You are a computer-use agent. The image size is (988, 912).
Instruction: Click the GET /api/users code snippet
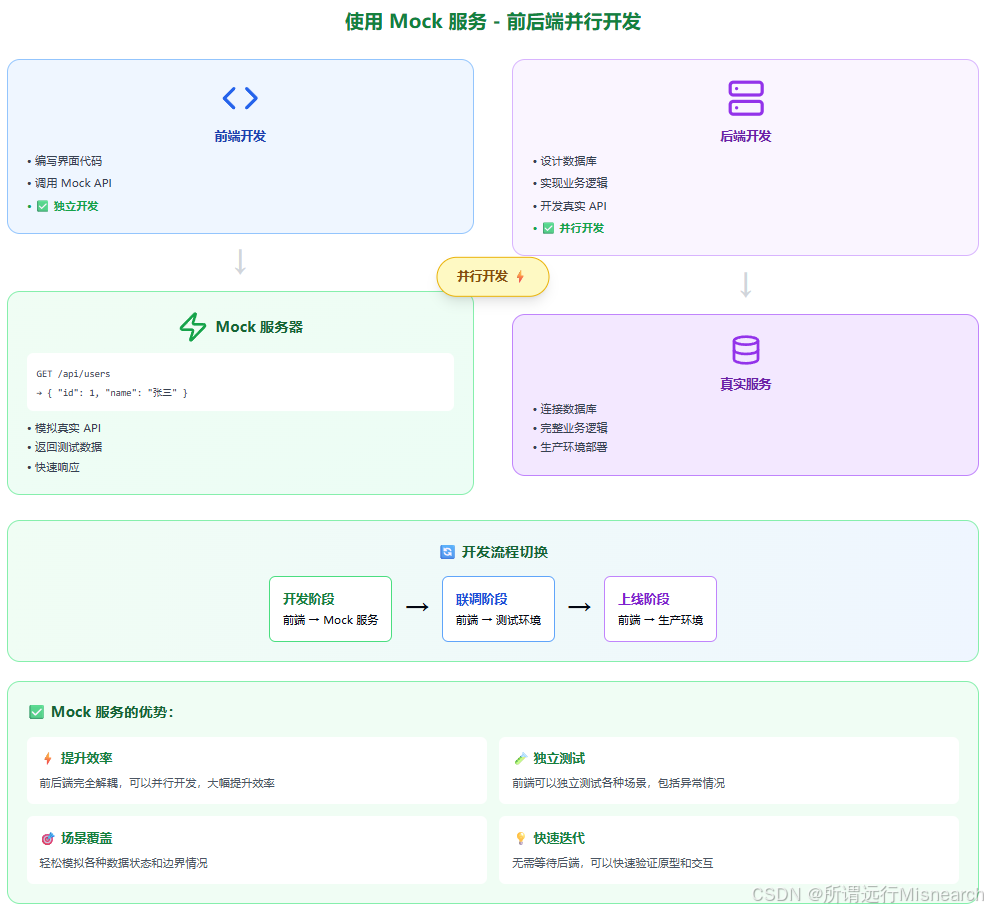240,381
